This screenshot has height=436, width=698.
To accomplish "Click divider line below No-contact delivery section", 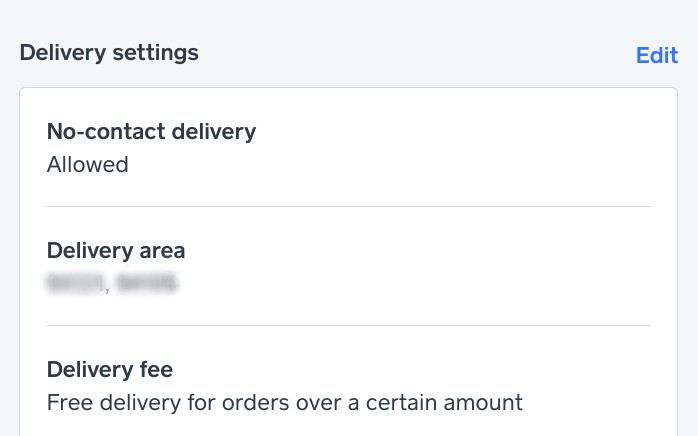I will tap(348, 206).
